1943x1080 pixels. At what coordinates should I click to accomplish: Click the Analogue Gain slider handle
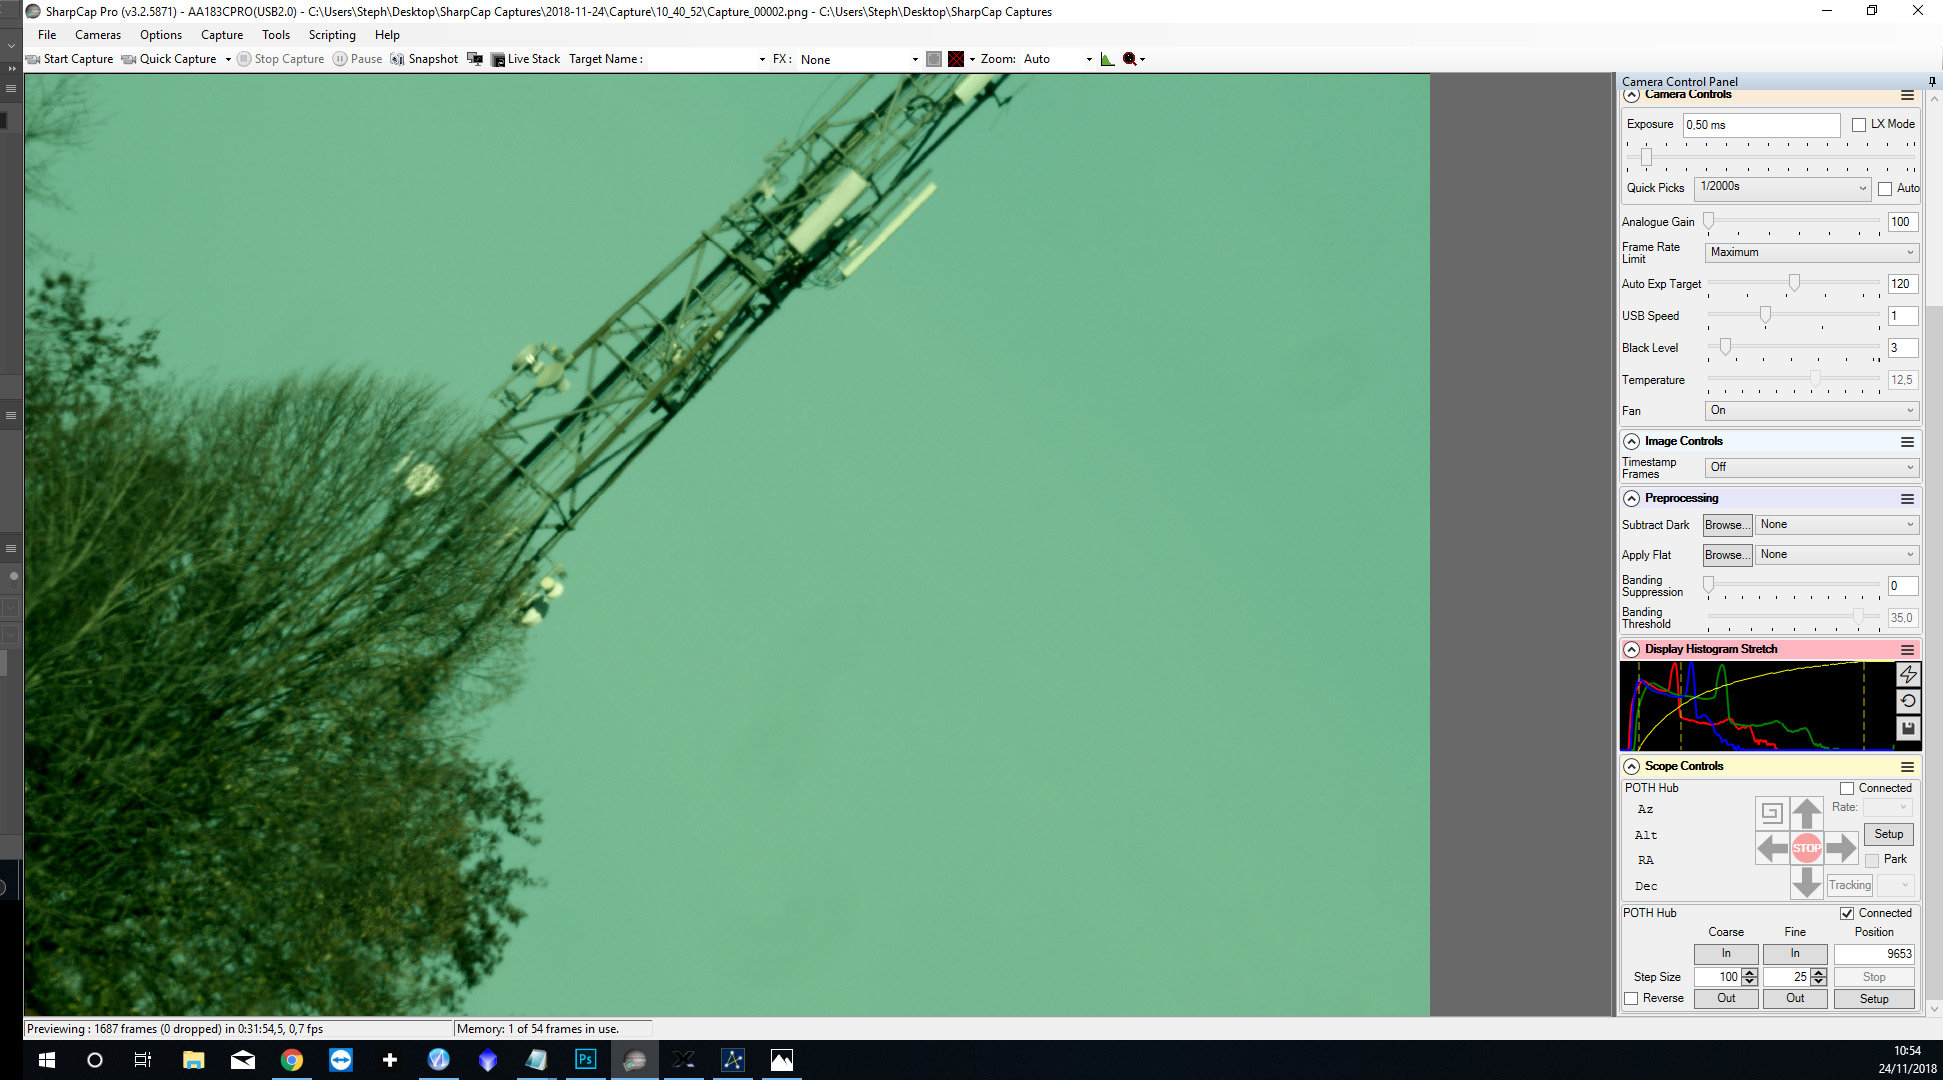[x=1709, y=221]
